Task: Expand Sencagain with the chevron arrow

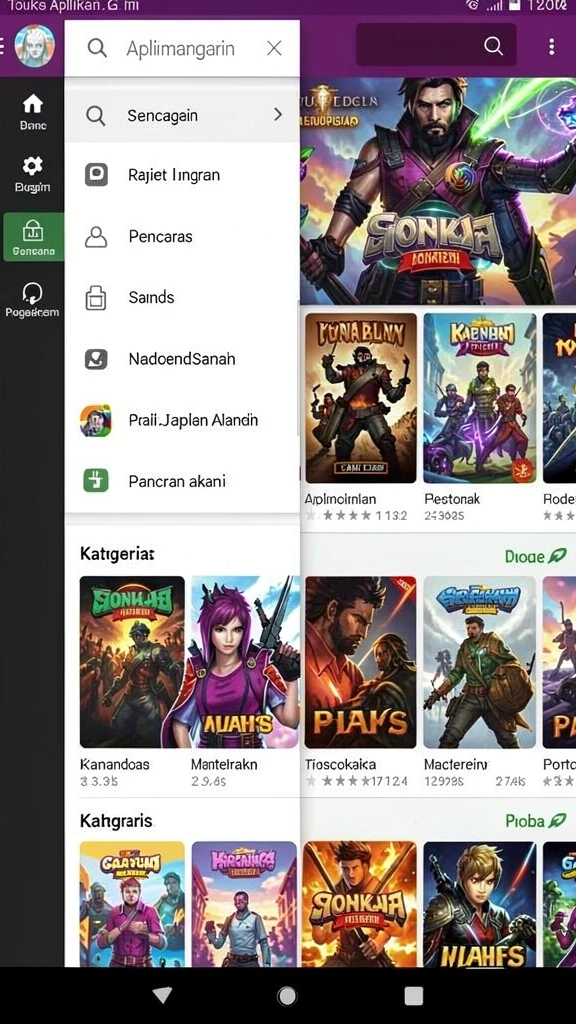Action: click(x=278, y=115)
